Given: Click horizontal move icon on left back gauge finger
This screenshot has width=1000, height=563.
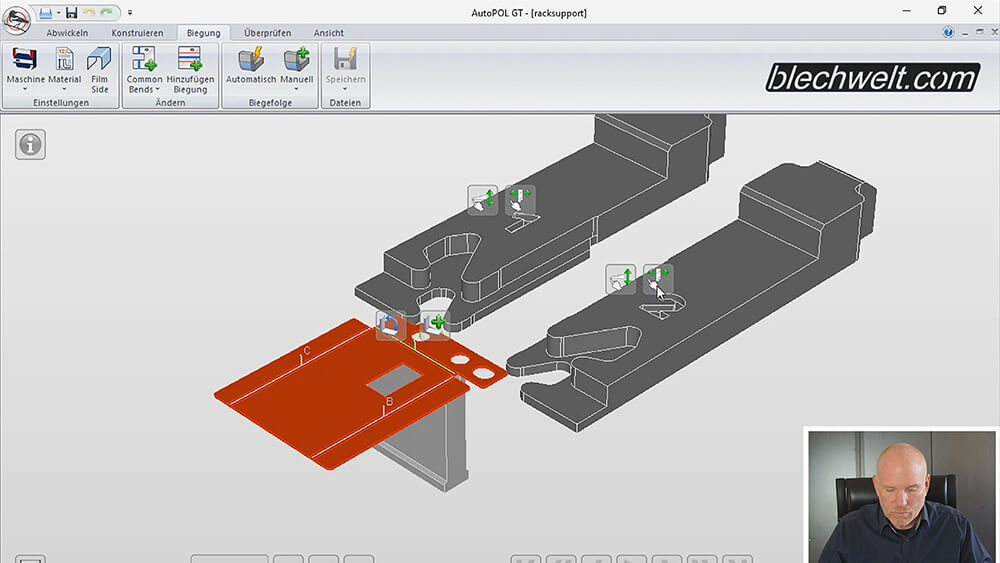Looking at the screenshot, I should 519,200.
